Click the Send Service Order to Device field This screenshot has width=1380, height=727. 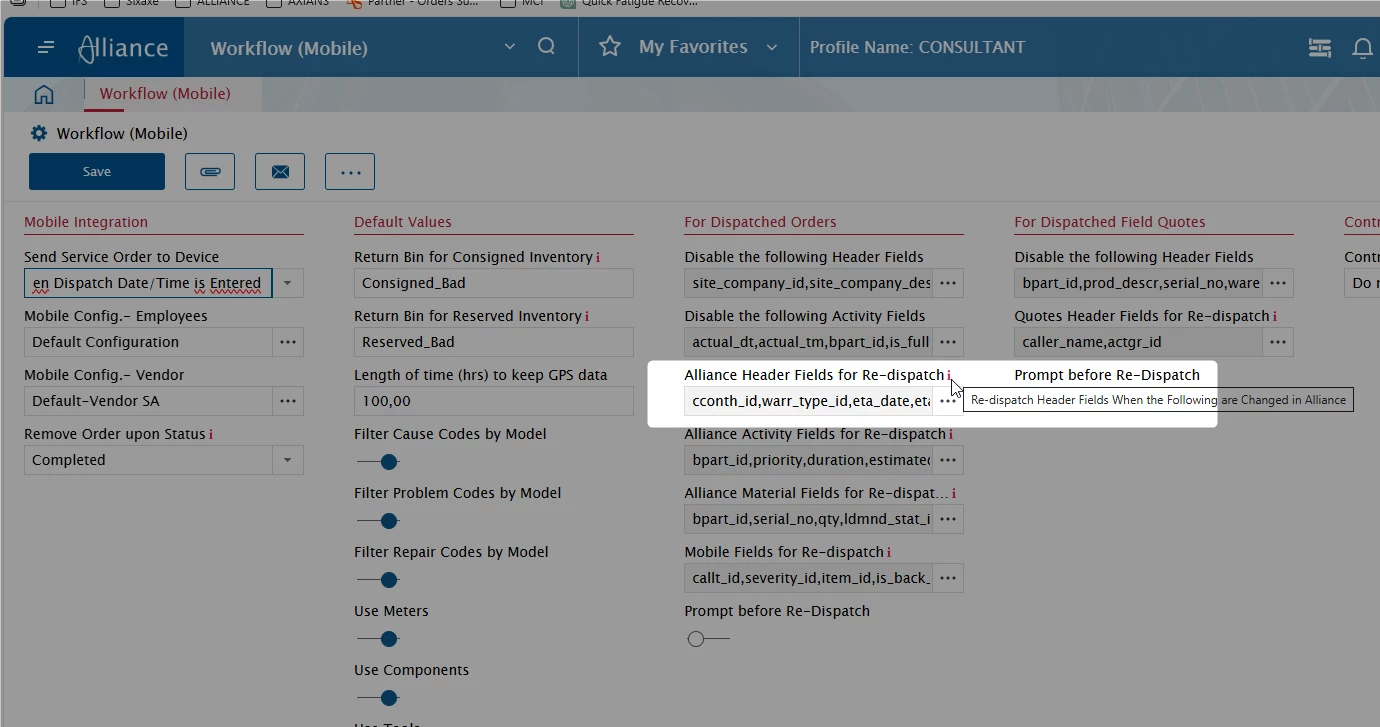coord(148,283)
